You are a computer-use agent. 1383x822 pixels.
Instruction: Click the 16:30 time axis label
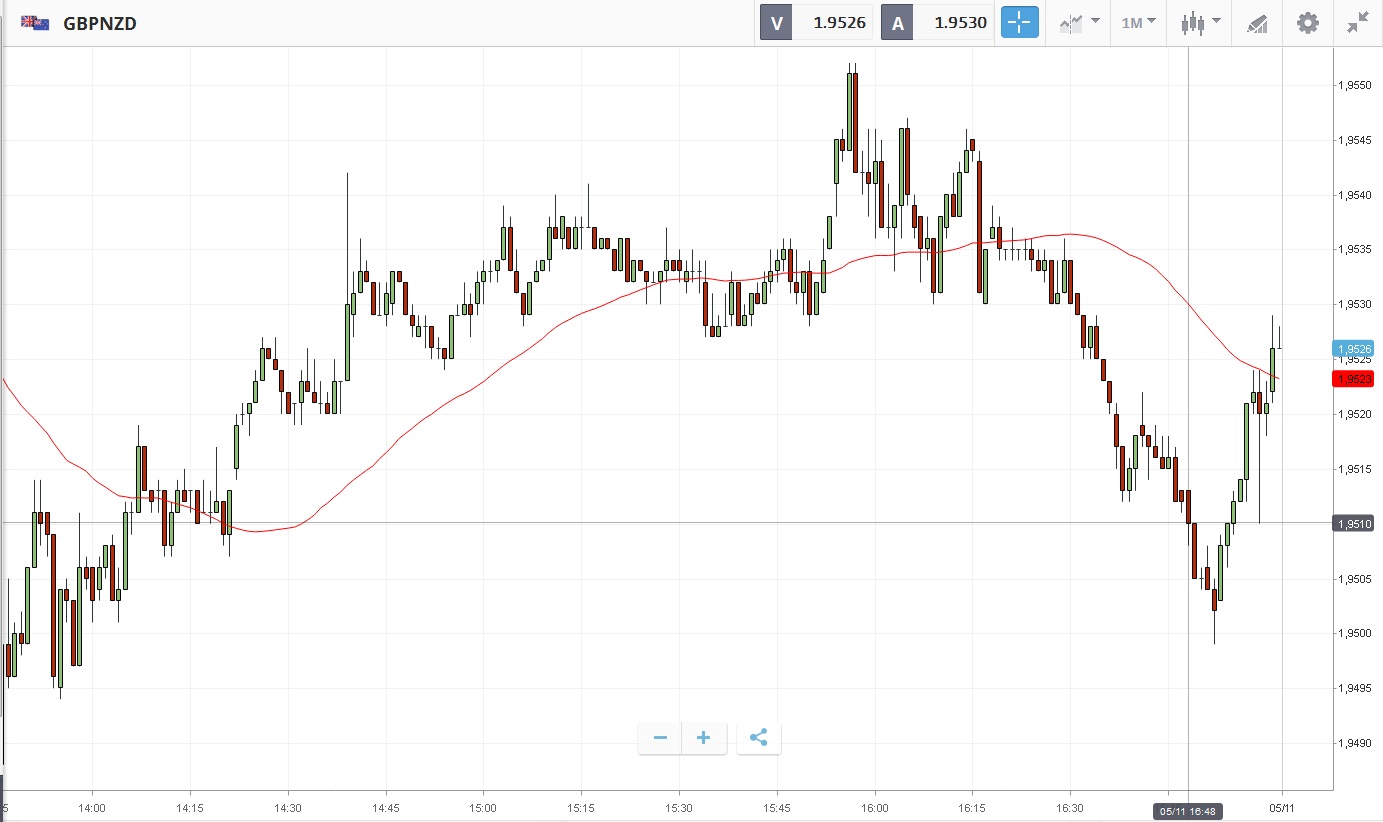pyautogui.click(x=1070, y=807)
